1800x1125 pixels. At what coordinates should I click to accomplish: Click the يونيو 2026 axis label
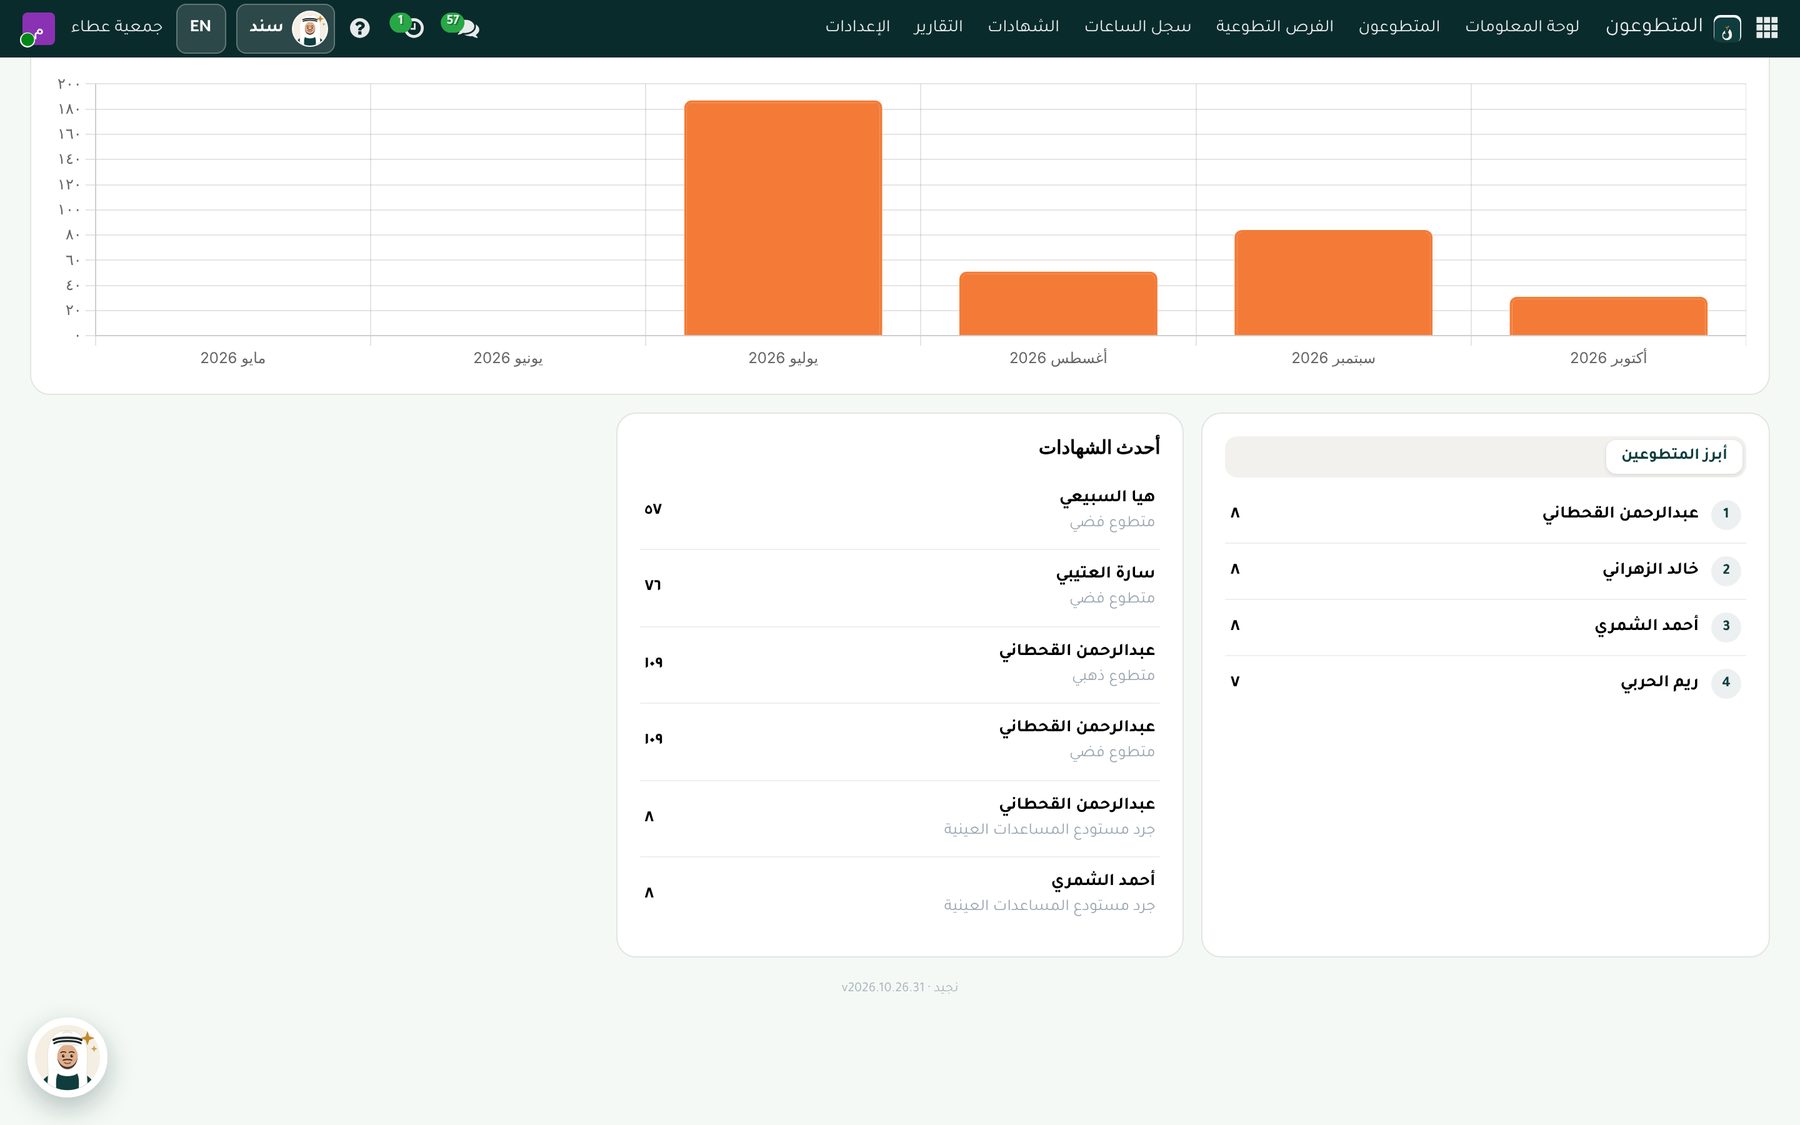508,358
